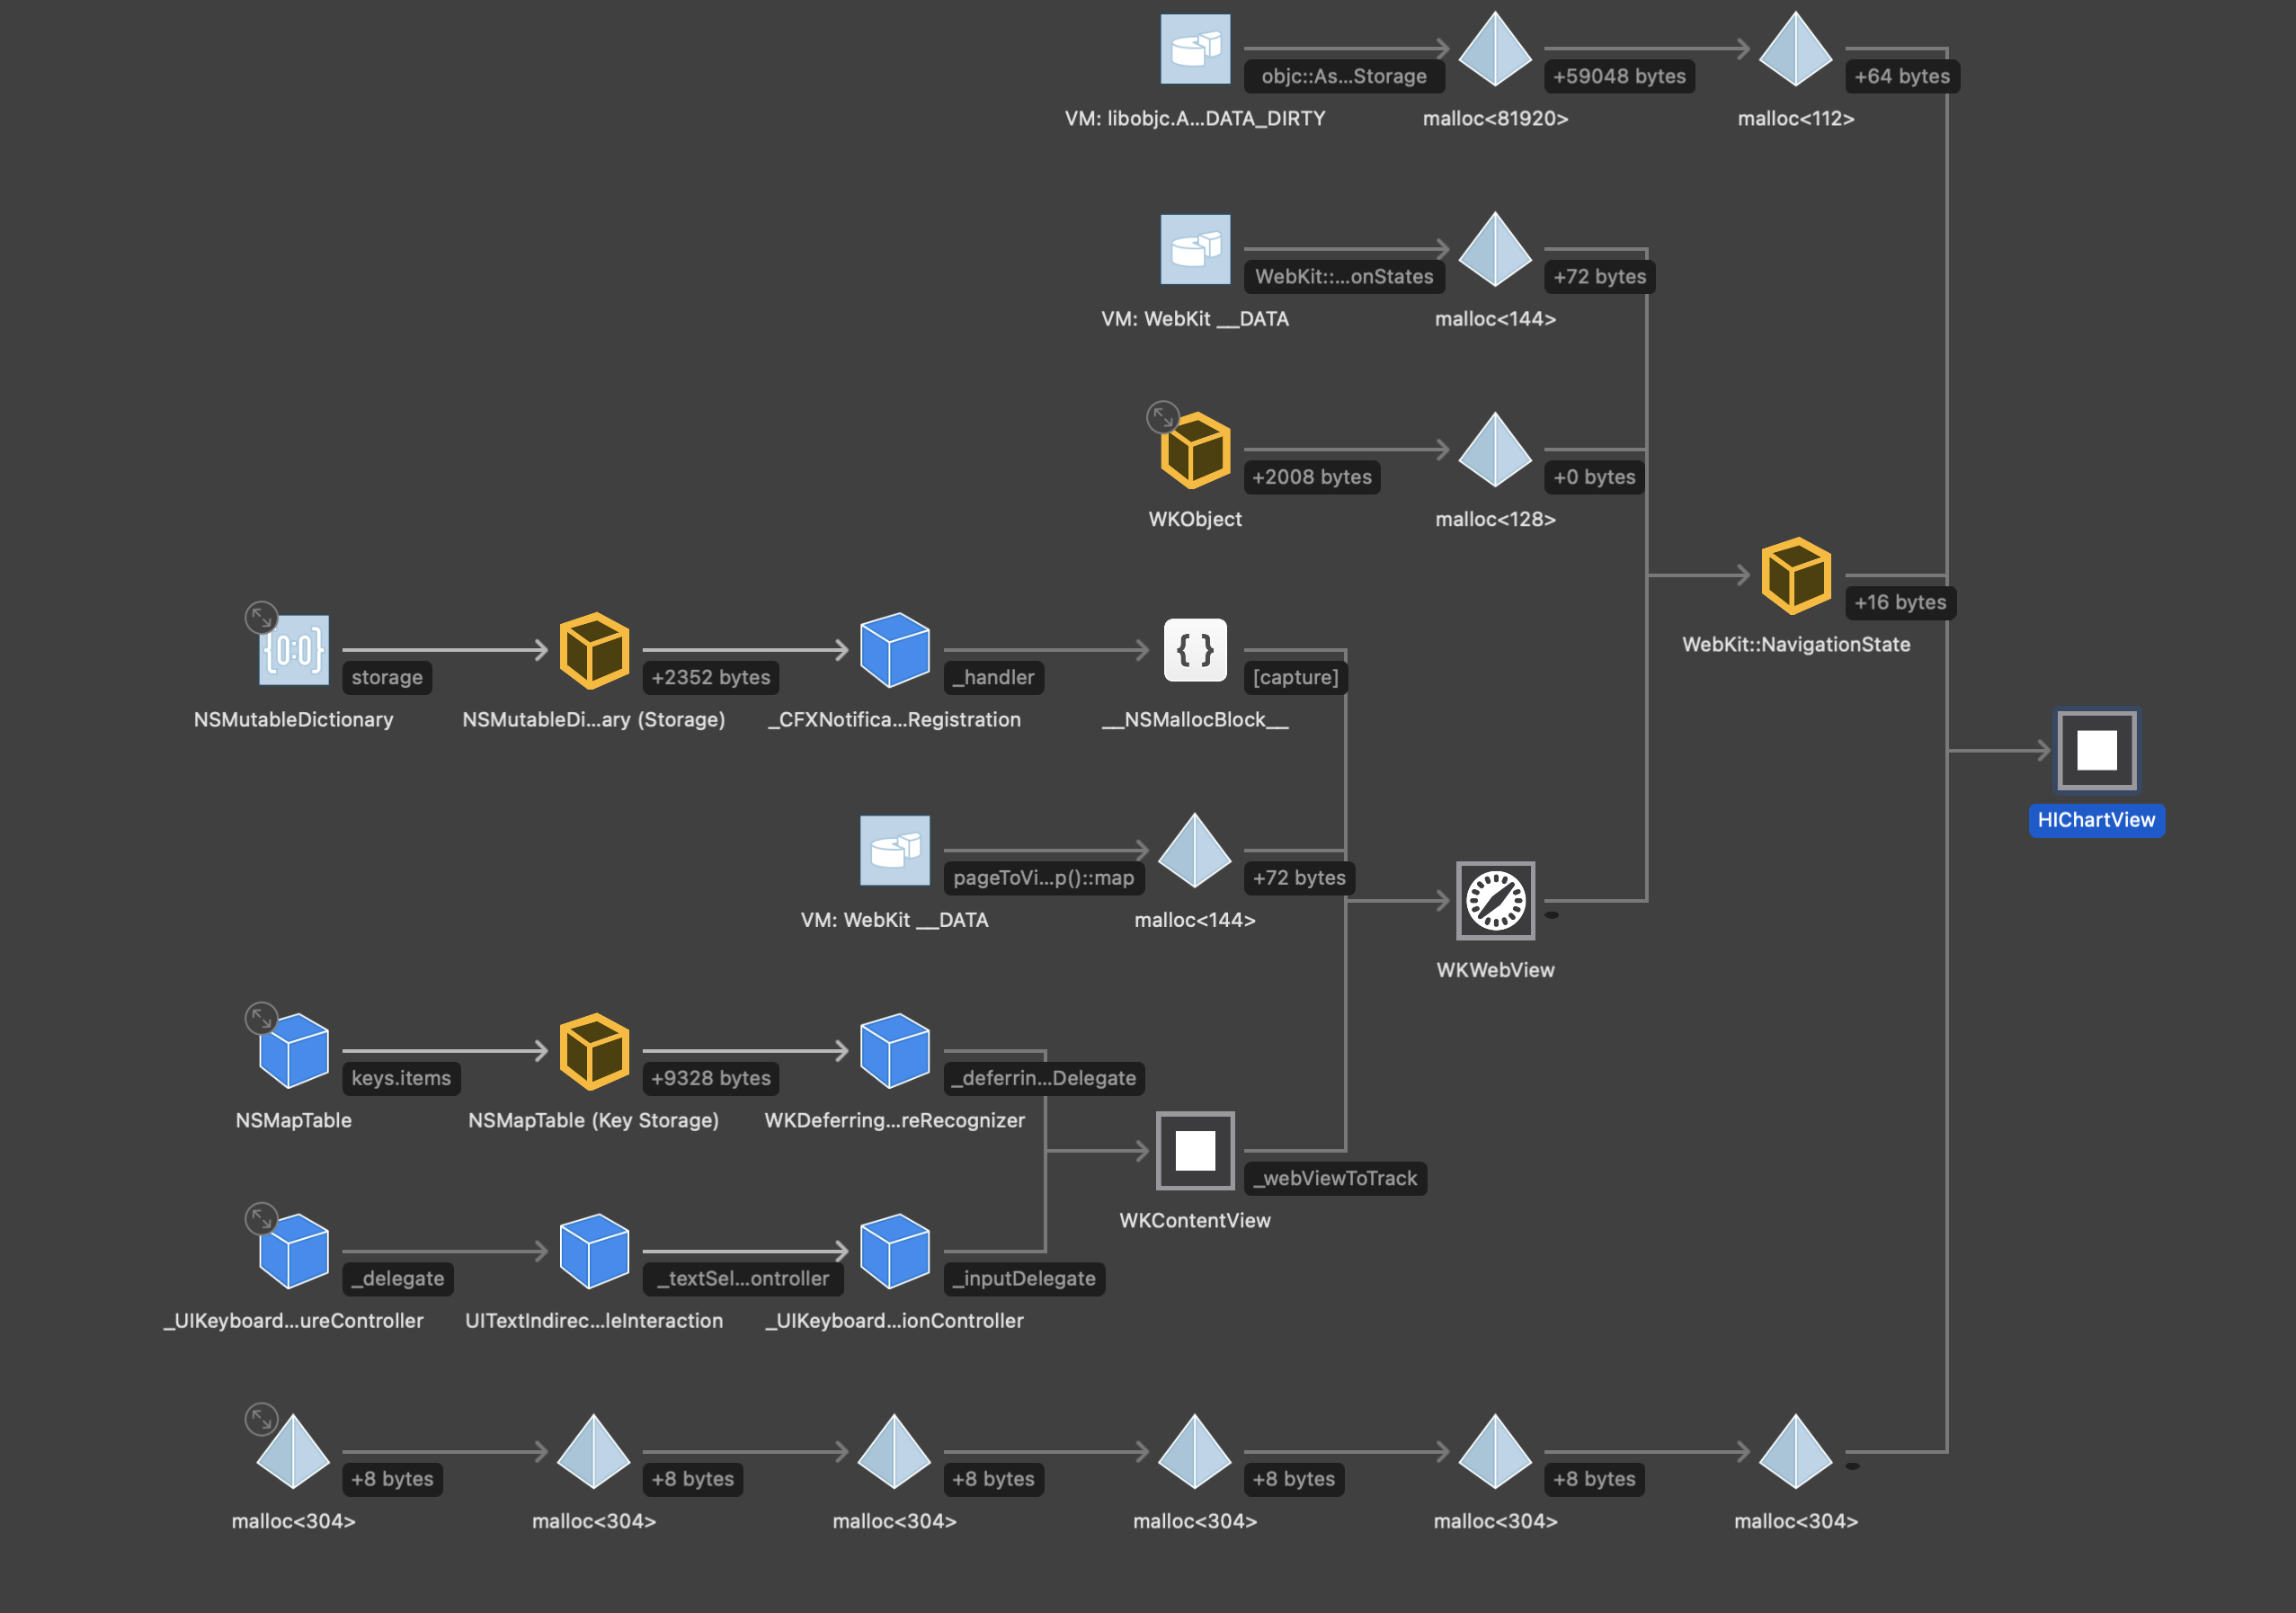The height and width of the screenshot is (1613, 2296).
Task: Click the VM: libobjc.A DATA_DIRTY disk icon
Action: click(x=1194, y=50)
